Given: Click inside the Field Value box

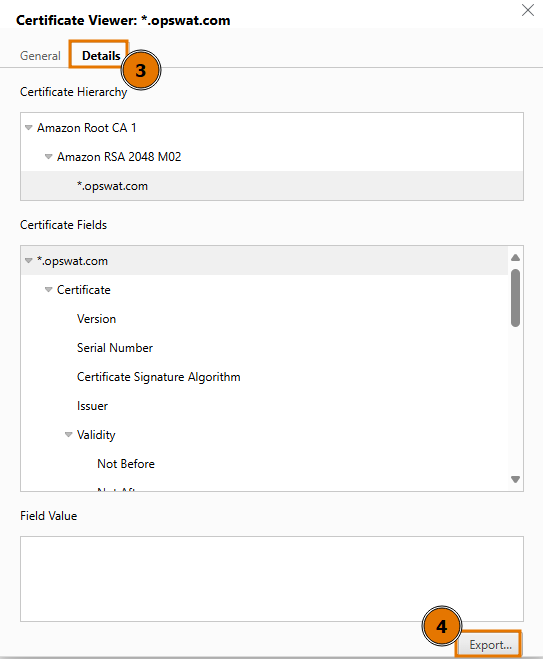Looking at the screenshot, I should pos(272,579).
